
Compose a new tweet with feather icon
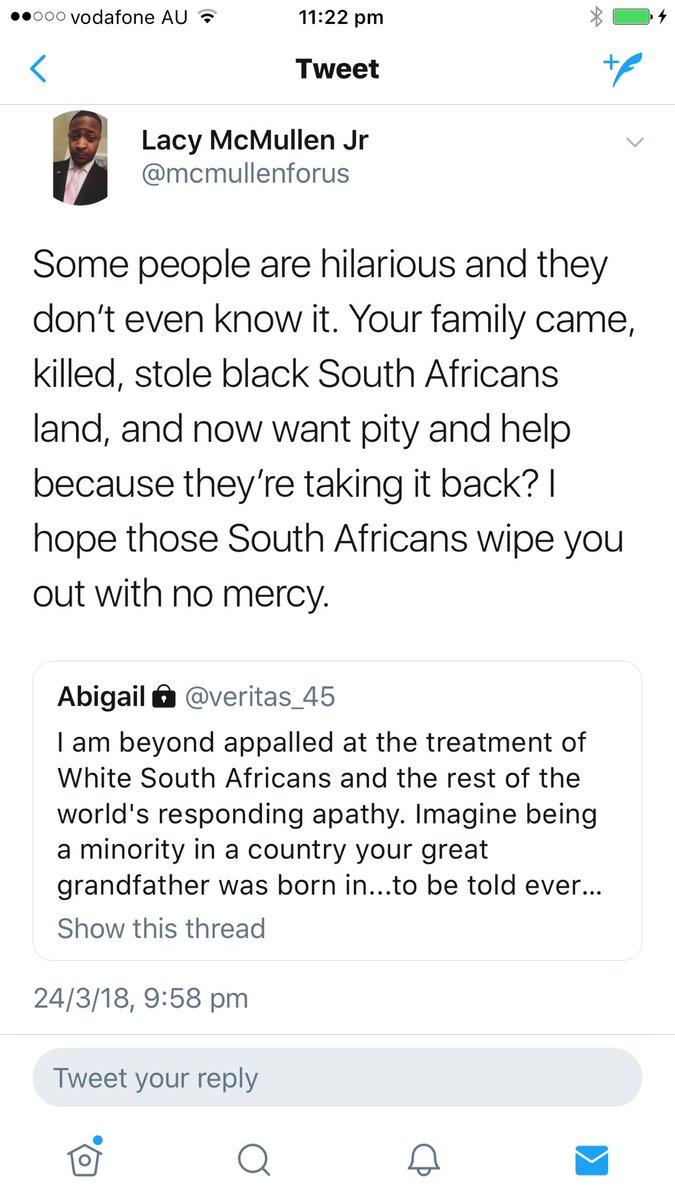622,69
